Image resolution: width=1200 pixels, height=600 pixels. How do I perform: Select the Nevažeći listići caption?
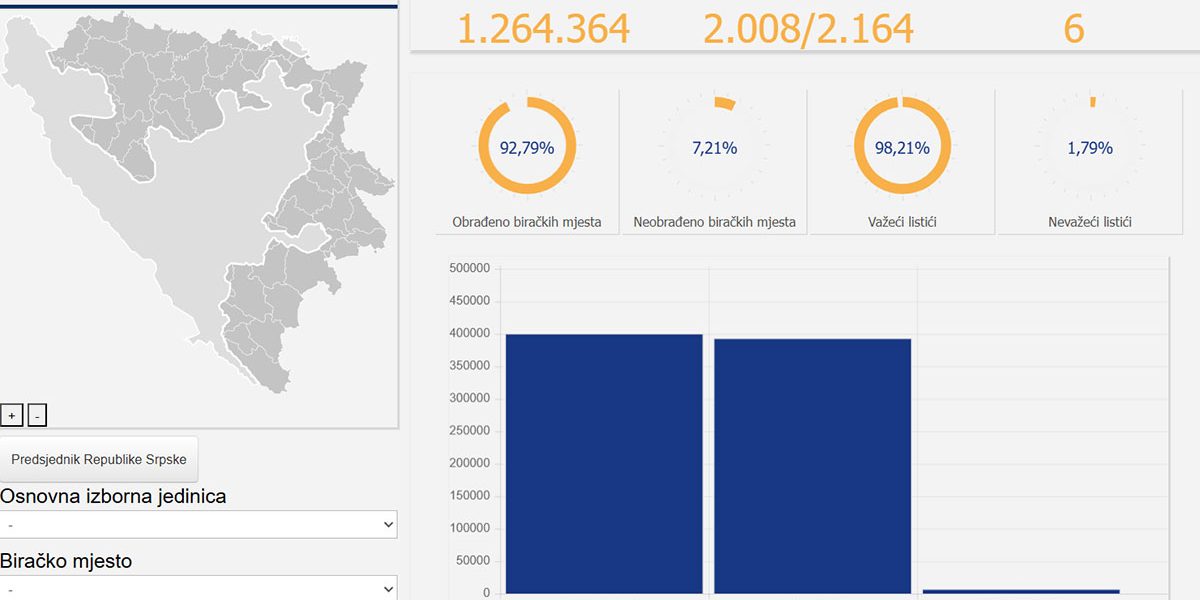[x=1090, y=222]
